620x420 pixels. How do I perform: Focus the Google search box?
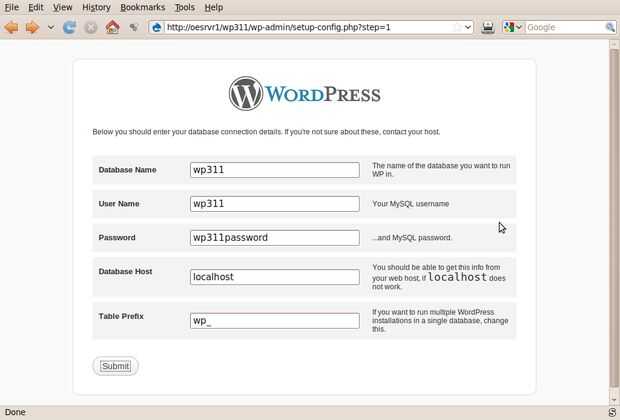565,27
